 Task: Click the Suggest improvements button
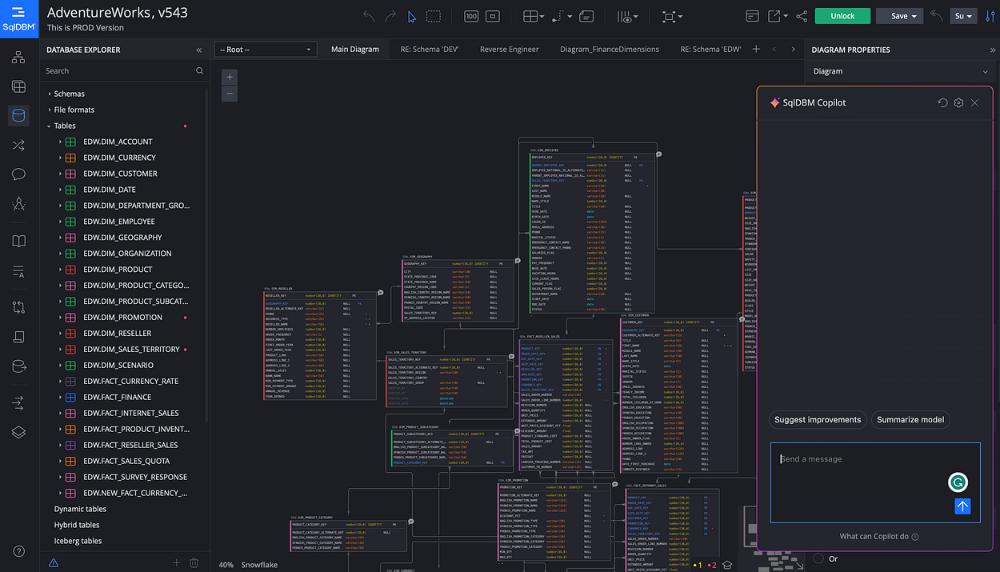click(x=817, y=420)
